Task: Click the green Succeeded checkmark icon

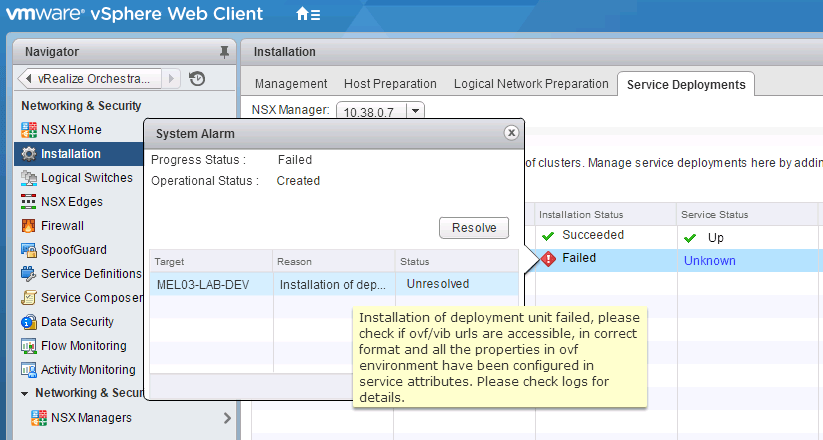Action: 548,236
